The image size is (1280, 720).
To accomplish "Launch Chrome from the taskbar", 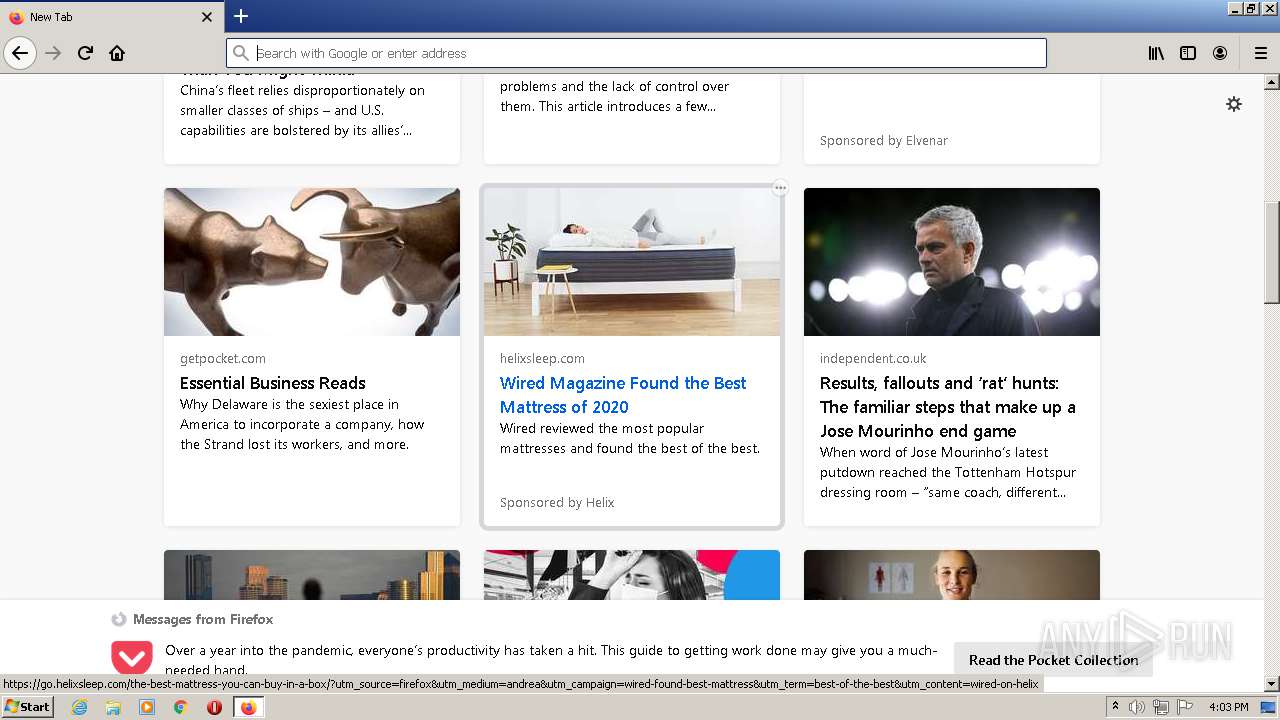I will coord(181,707).
